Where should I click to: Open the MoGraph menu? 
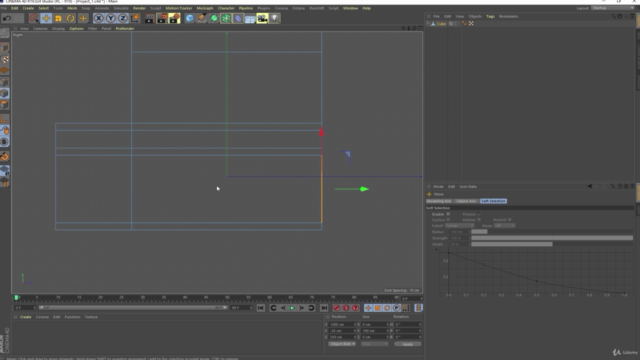click(204, 8)
